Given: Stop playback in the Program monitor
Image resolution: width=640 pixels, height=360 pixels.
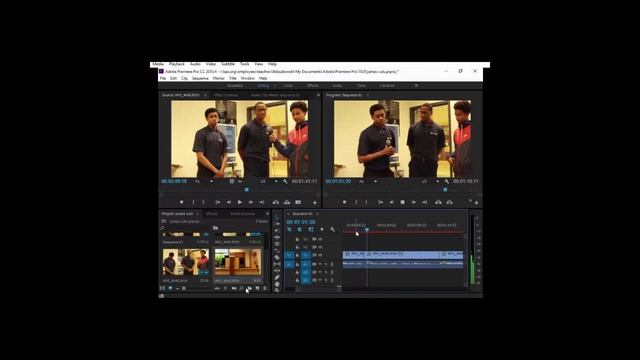Looking at the screenshot, I should 402,202.
